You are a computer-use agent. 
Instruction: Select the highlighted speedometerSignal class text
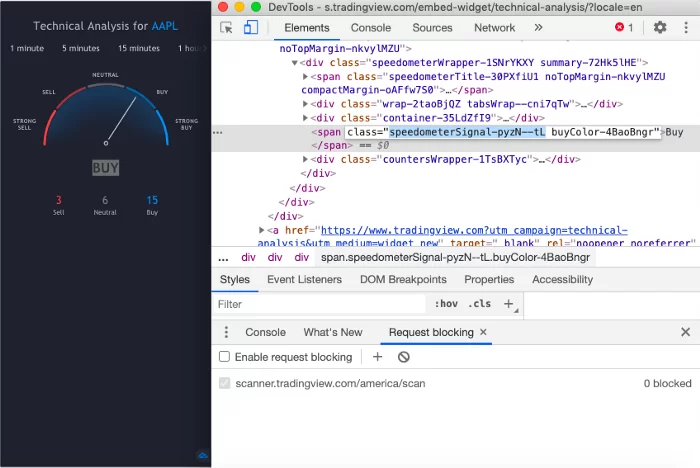click(467, 132)
